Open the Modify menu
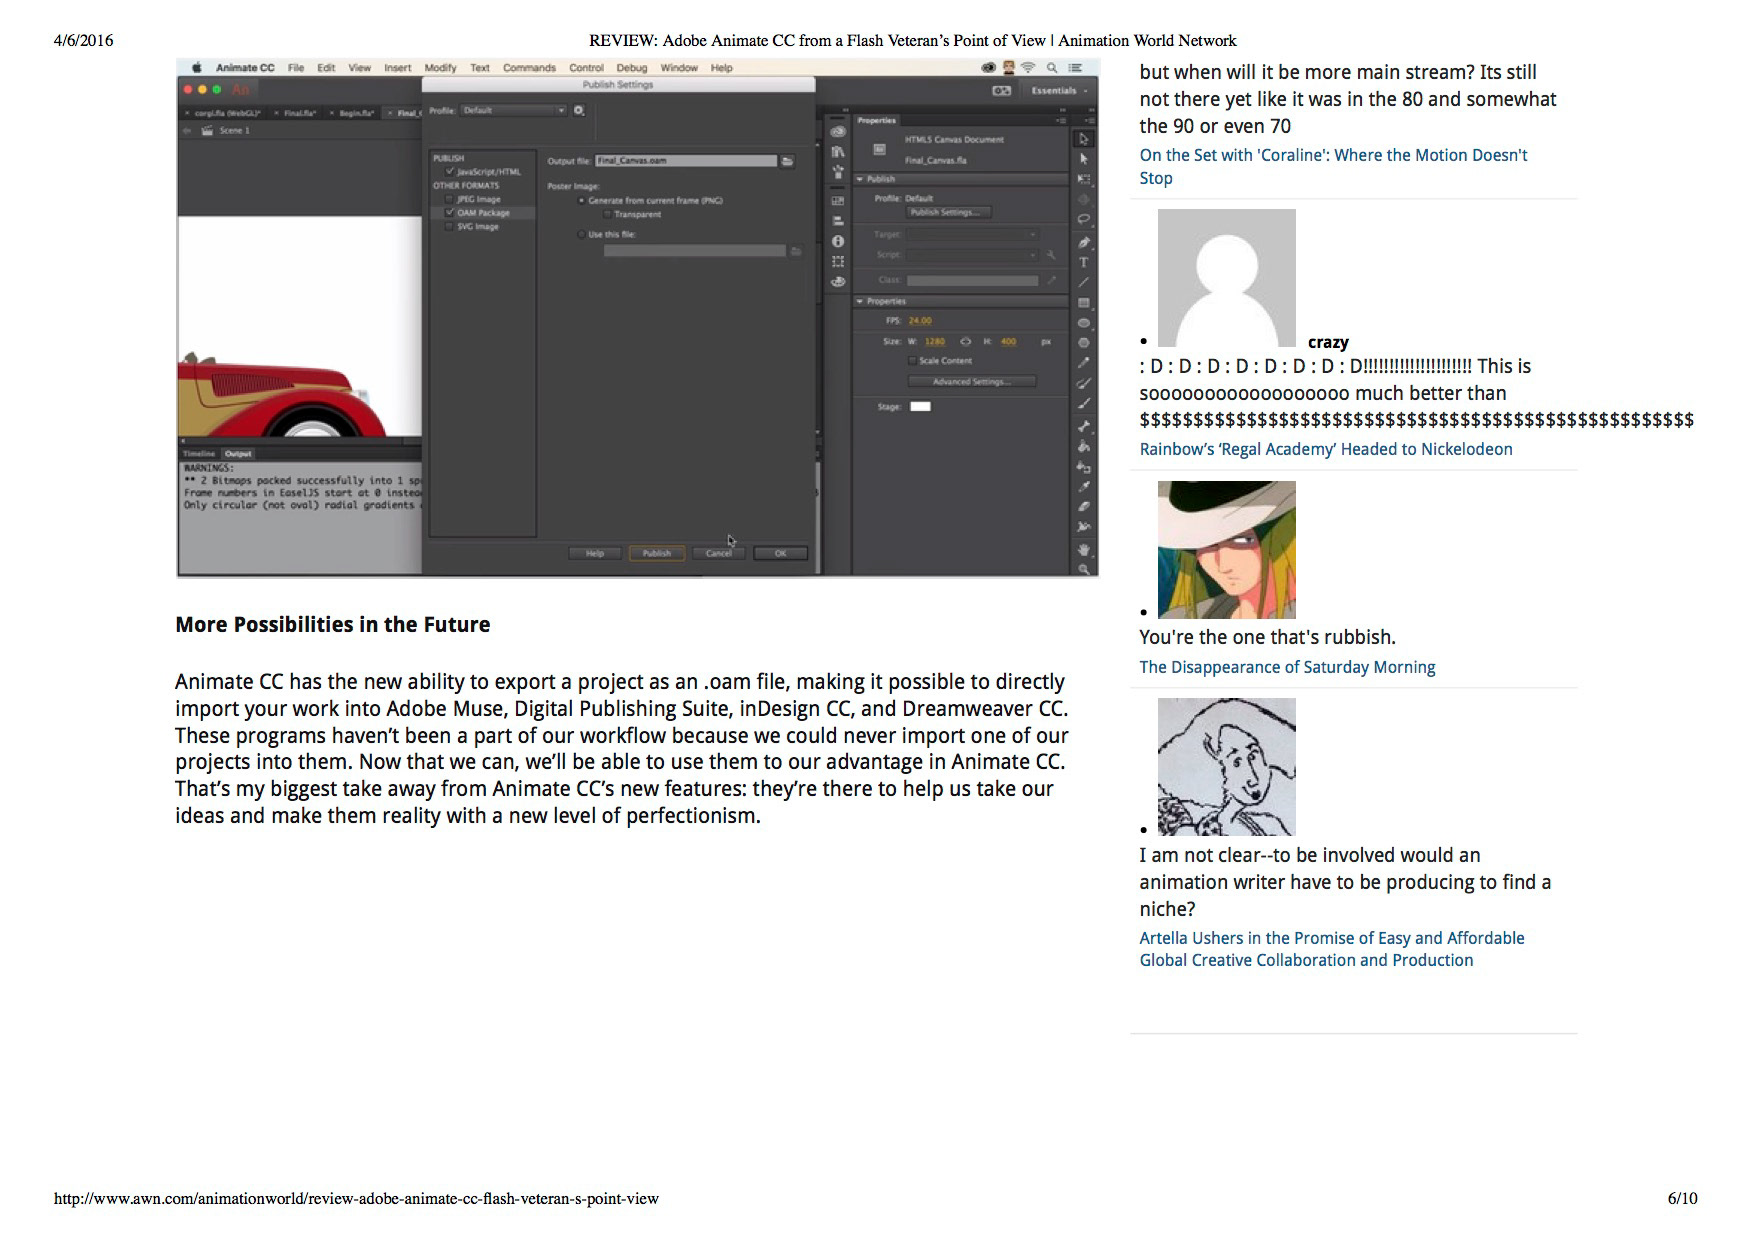The width and height of the screenshot is (1752, 1239). (x=440, y=68)
